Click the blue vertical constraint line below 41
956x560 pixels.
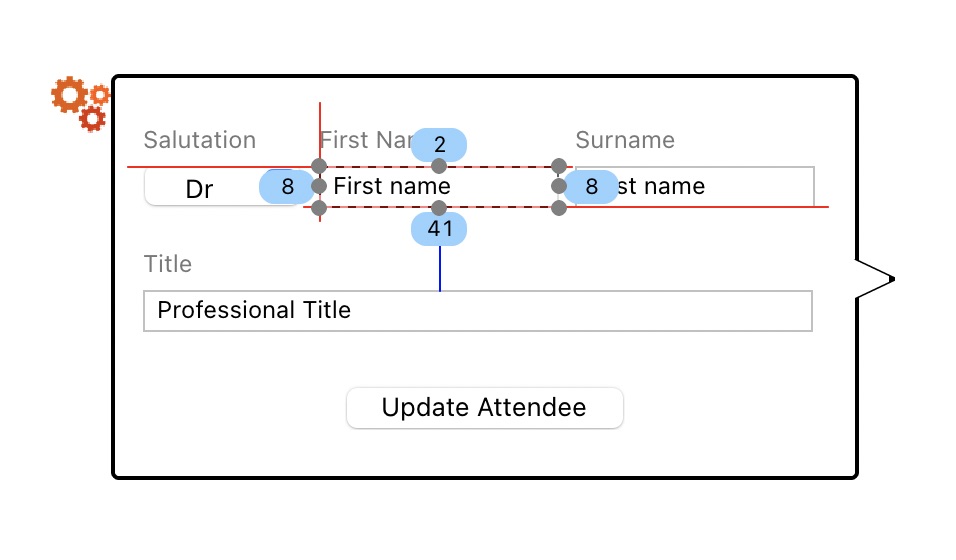440,268
